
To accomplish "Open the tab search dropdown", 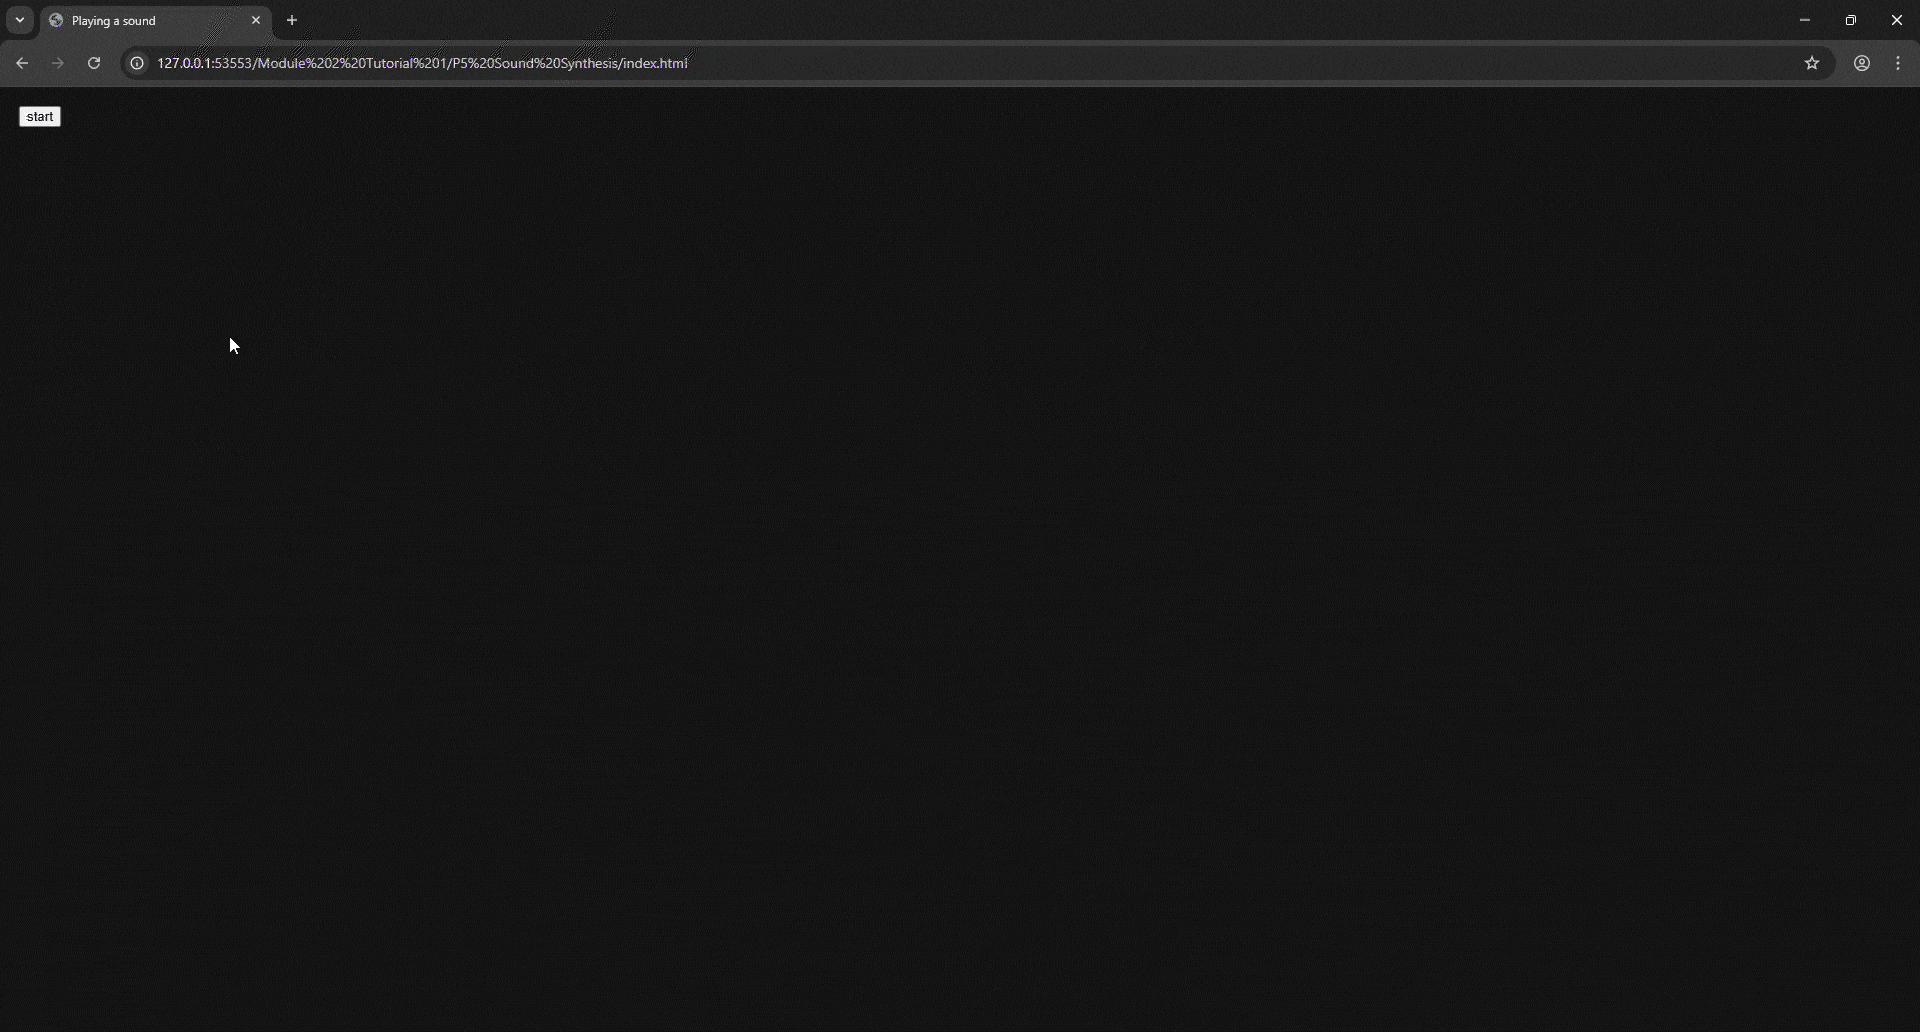I will (18, 20).
